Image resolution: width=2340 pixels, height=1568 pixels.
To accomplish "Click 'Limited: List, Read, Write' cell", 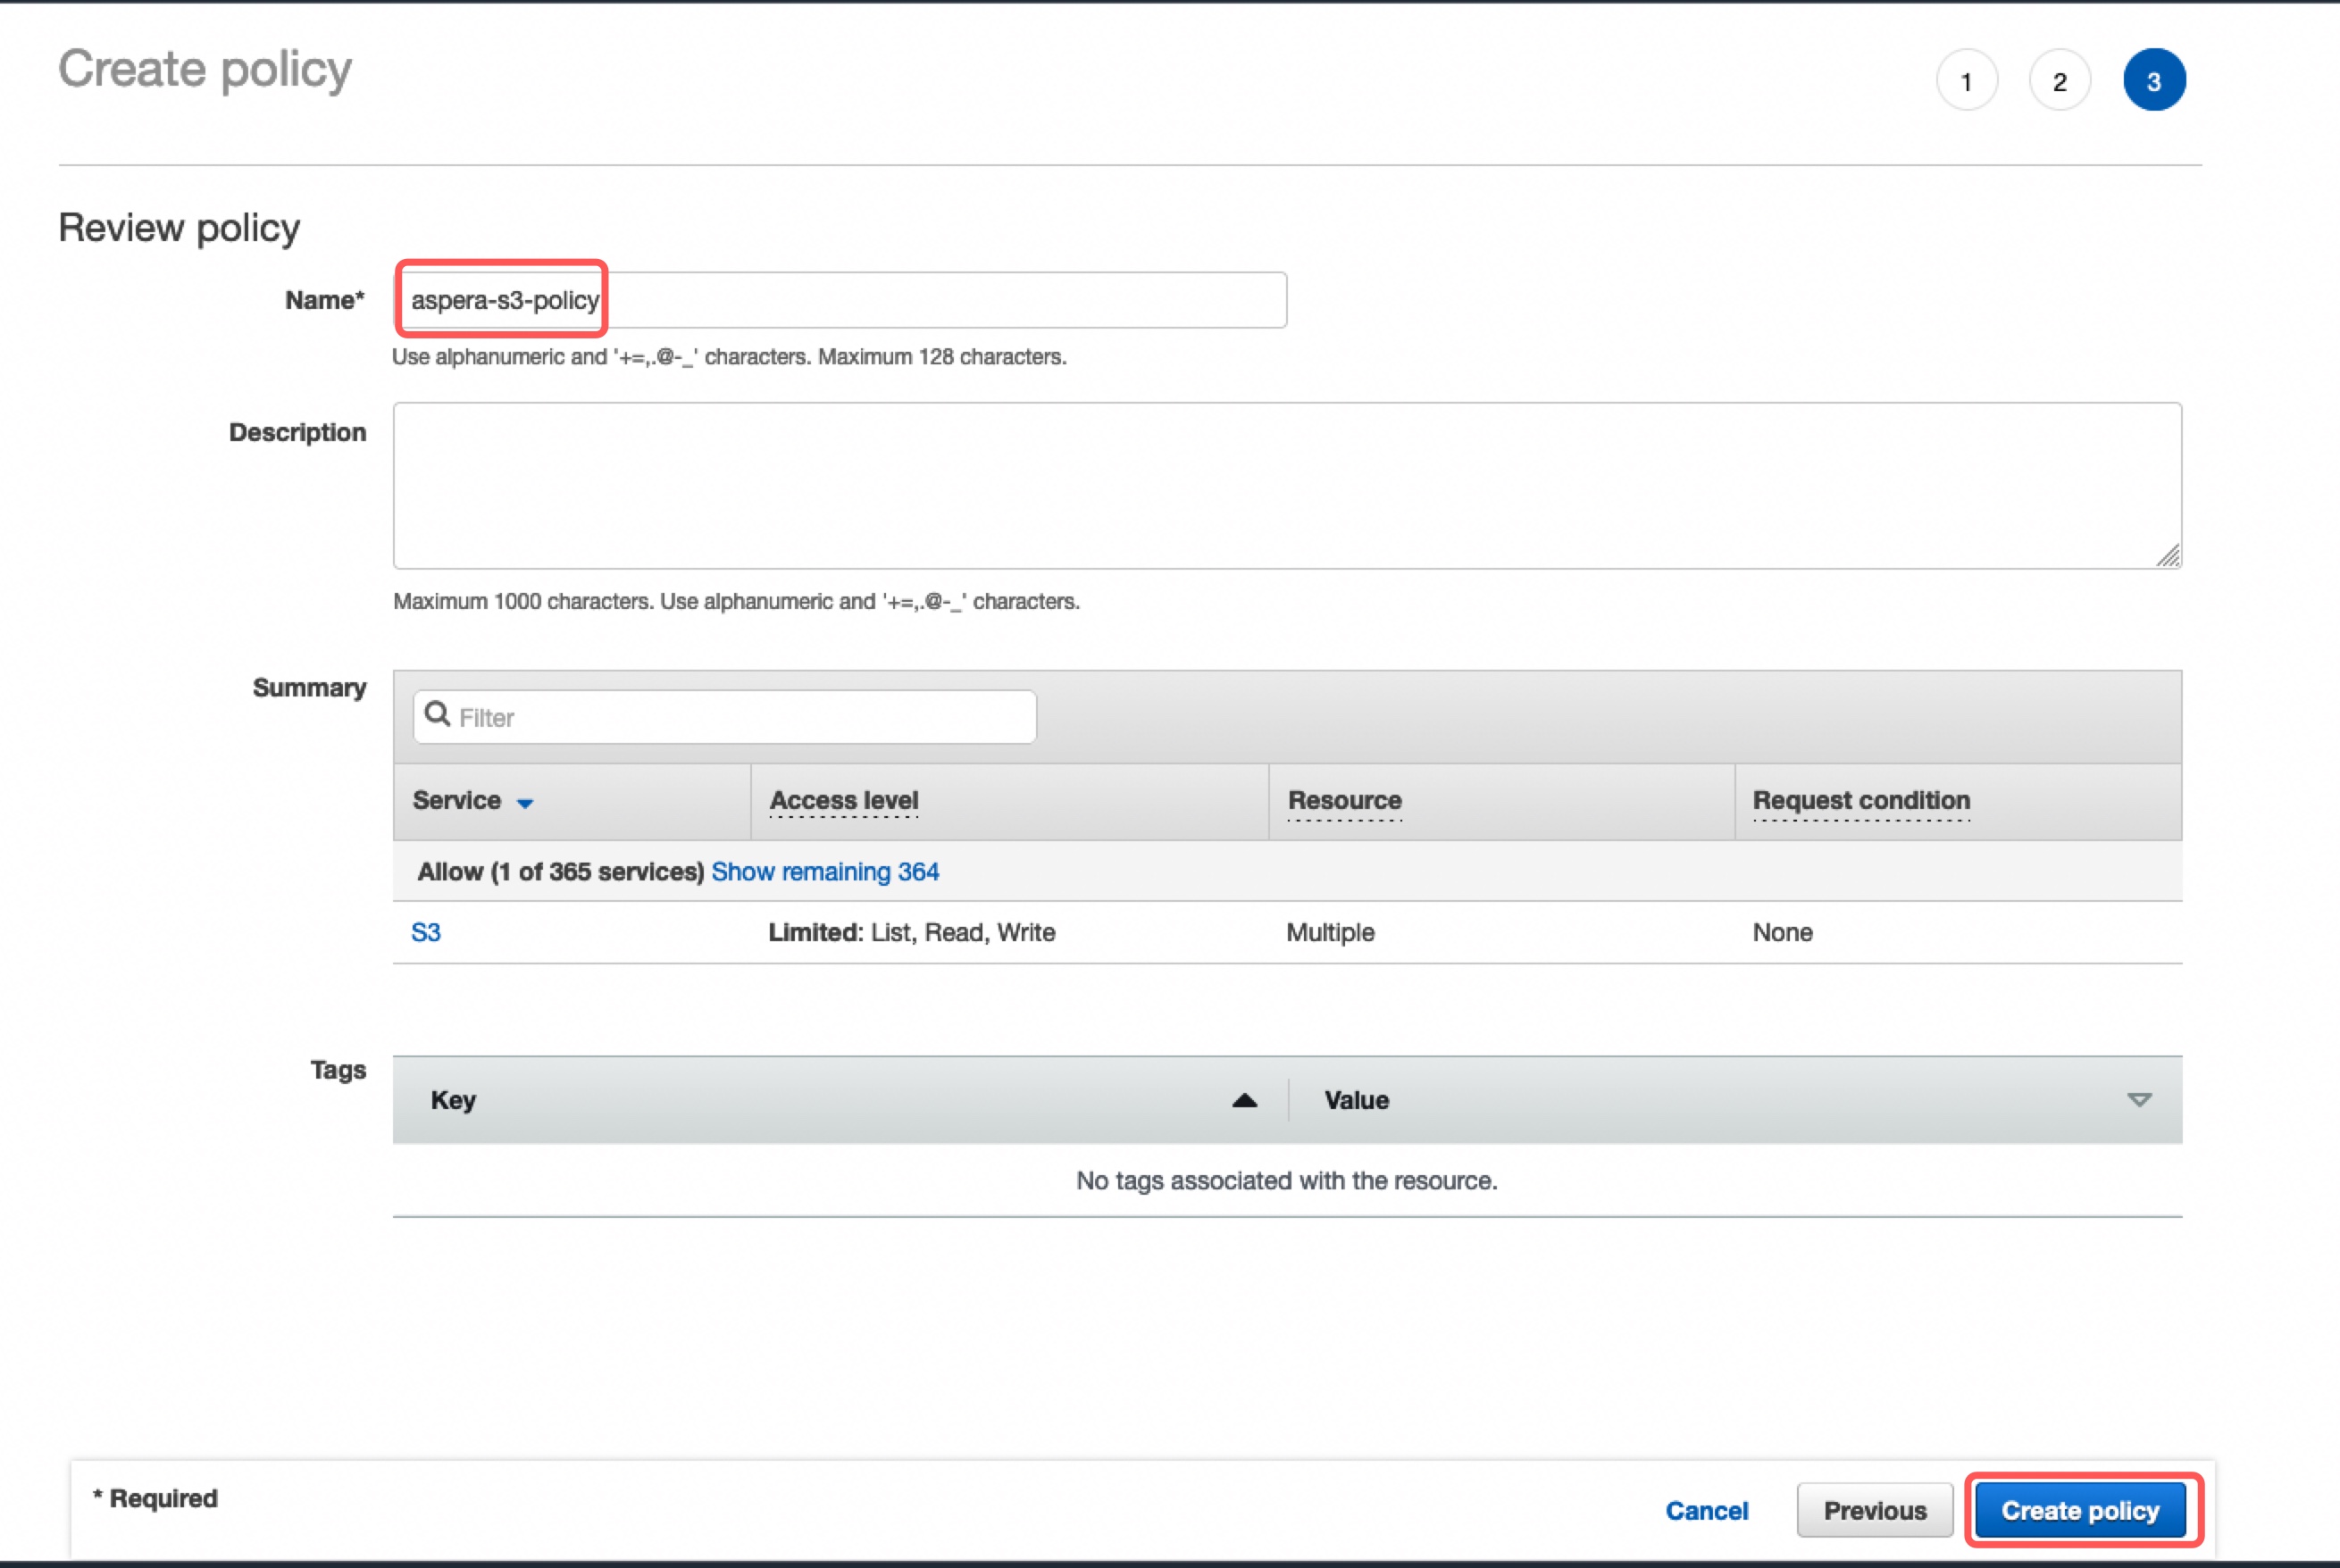I will (x=912, y=932).
